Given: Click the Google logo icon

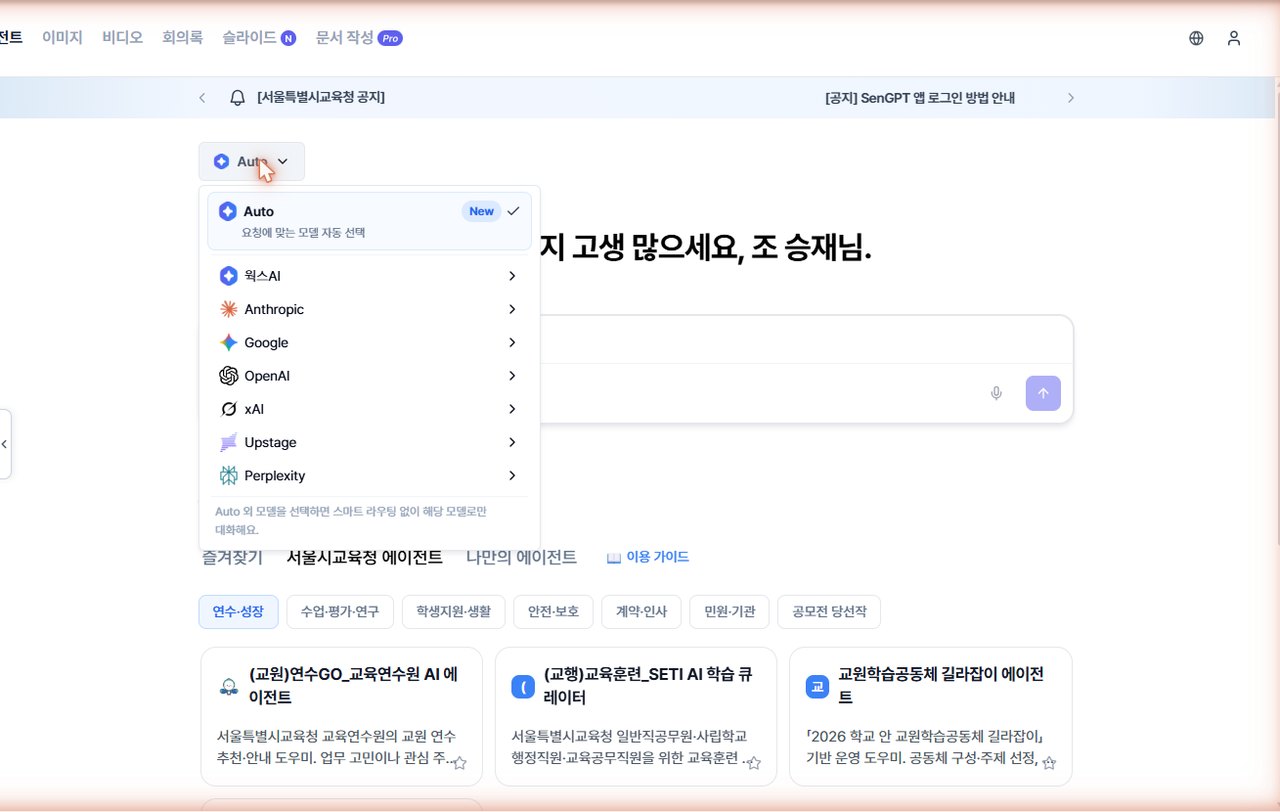Looking at the screenshot, I should click(x=228, y=342).
